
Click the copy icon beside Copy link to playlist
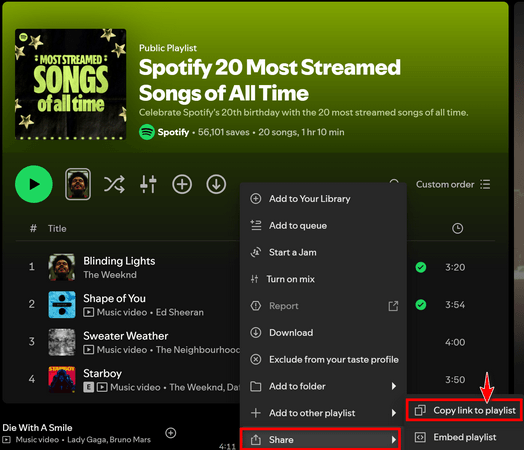point(420,410)
